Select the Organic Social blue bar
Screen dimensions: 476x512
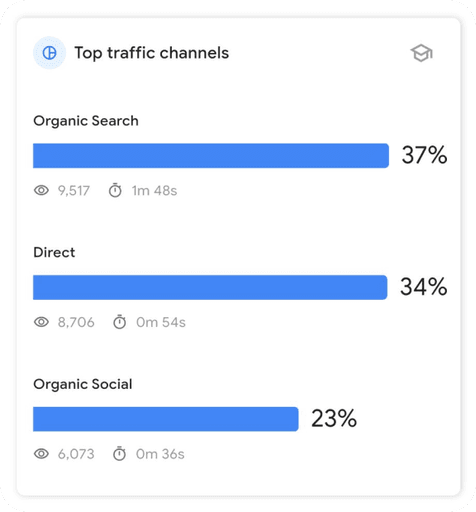[166, 419]
